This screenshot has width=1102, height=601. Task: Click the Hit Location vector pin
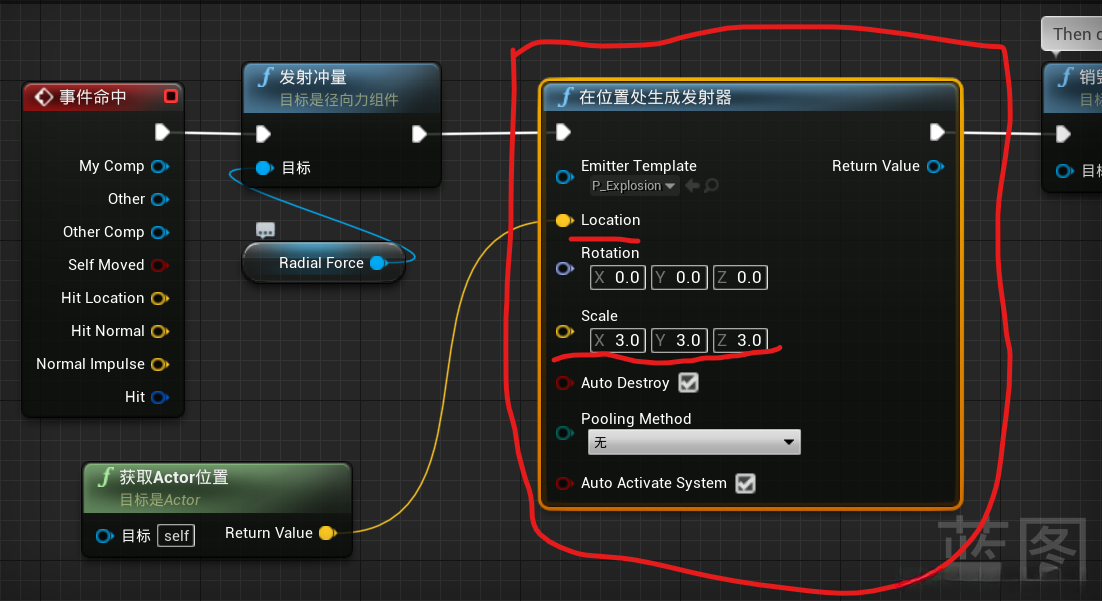(x=160, y=299)
